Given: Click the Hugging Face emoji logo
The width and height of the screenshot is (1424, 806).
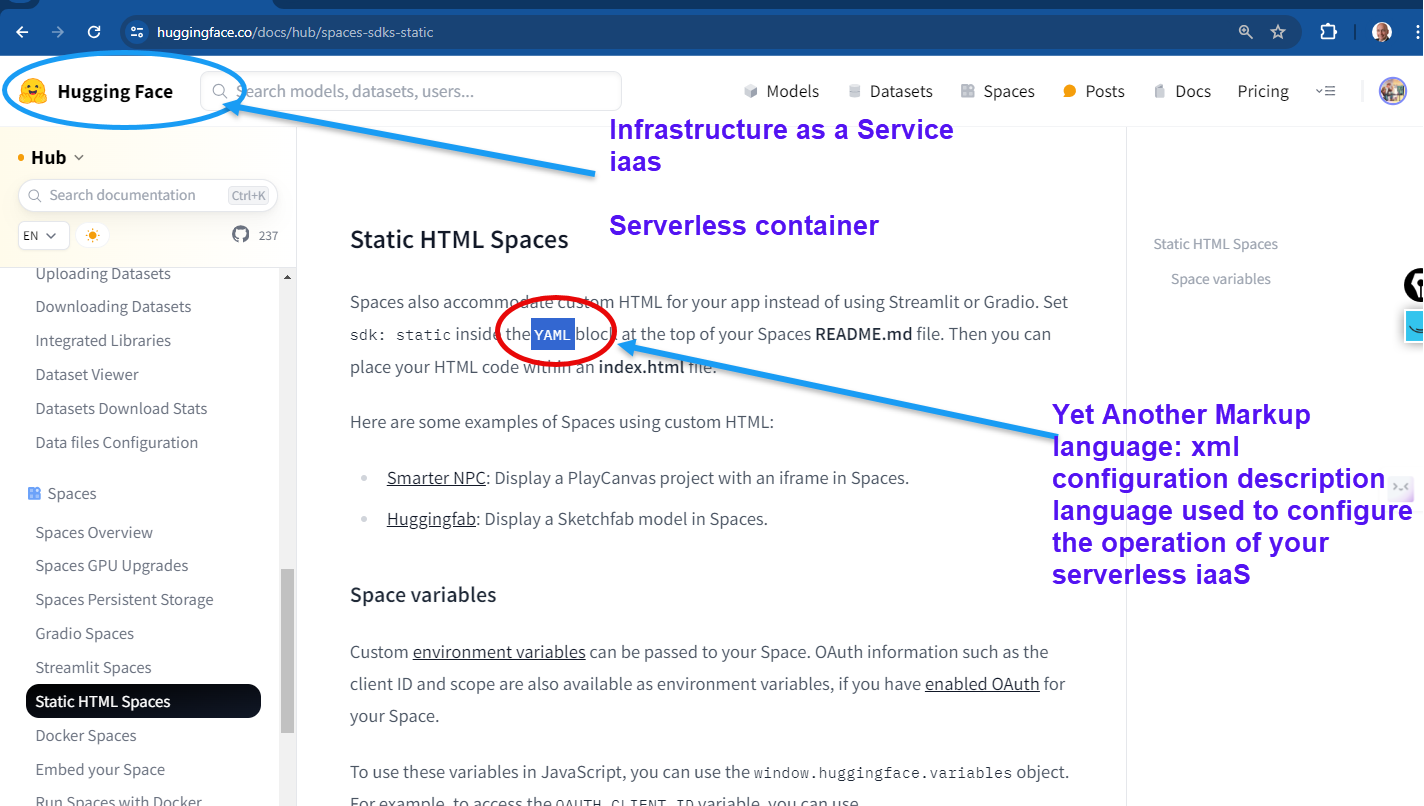Looking at the screenshot, I should point(33,91).
